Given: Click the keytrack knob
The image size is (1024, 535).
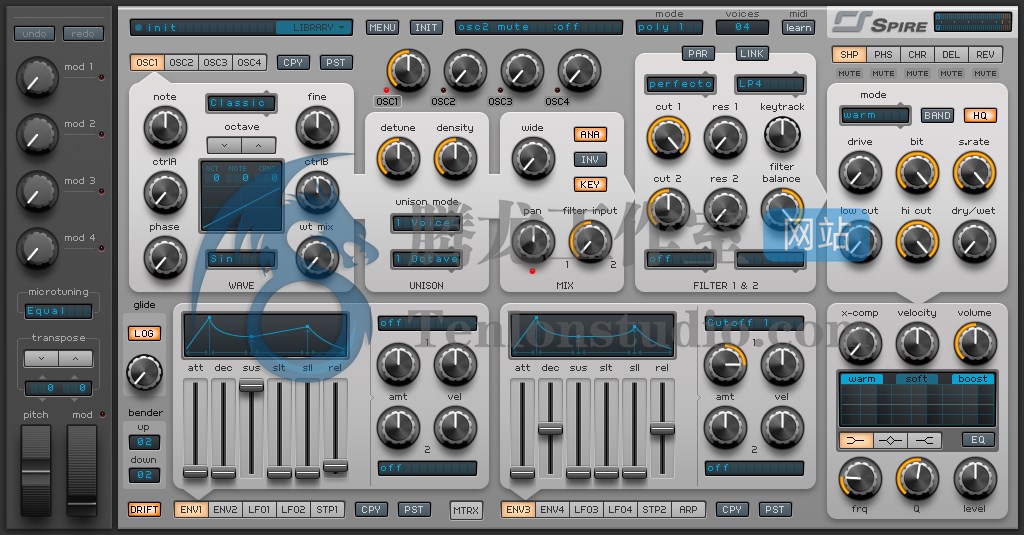Looking at the screenshot, I should pyautogui.click(x=782, y=134).
